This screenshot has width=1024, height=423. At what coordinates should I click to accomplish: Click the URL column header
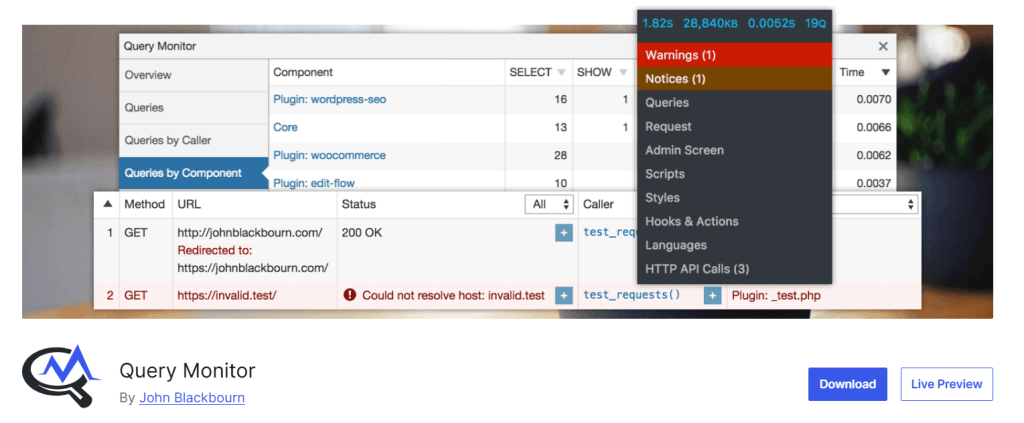pyautogui.click(x=189, y=204)
